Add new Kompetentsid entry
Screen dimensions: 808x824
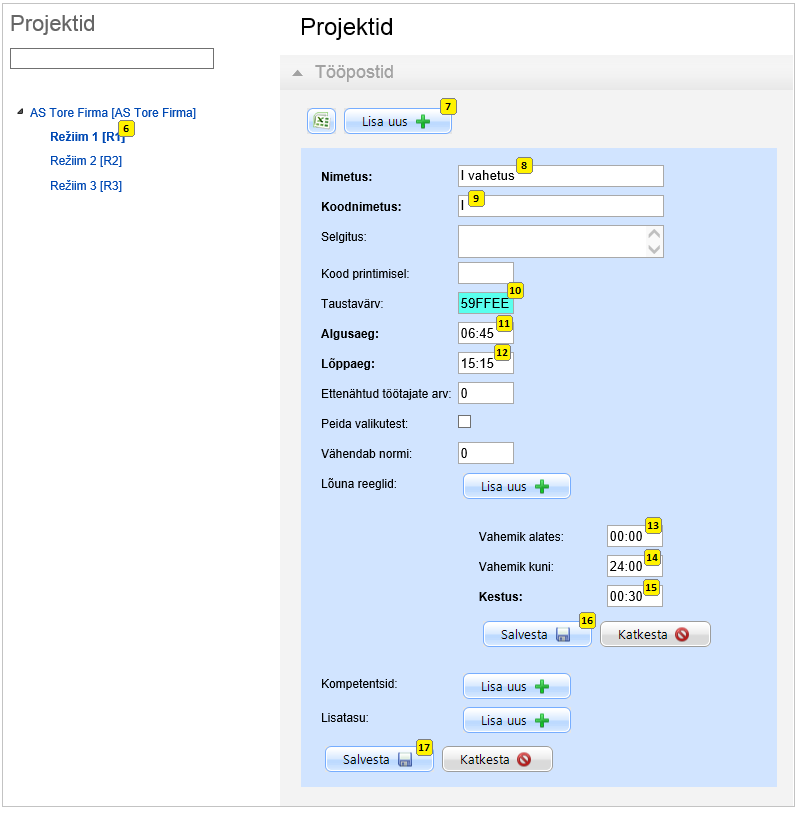tap(516, 687)
